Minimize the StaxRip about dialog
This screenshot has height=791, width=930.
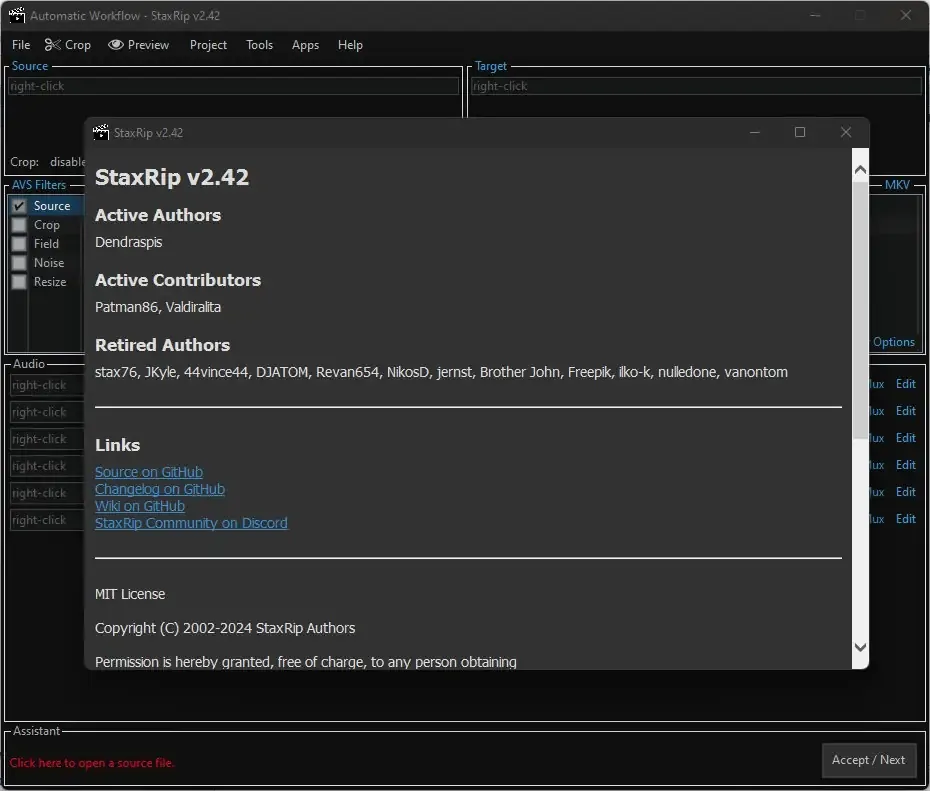point(754,132)
